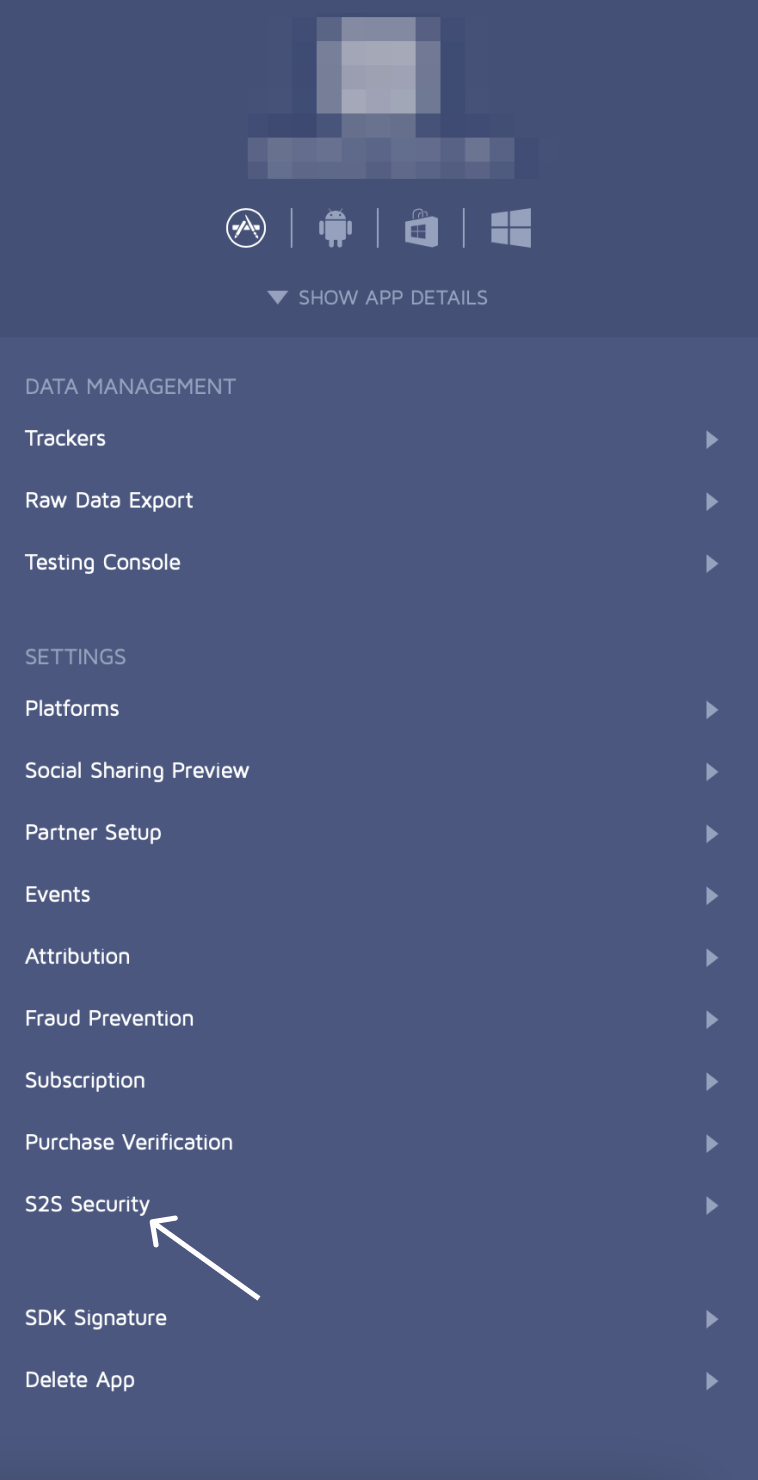This screenshot has width=758, height=1480.
Task: Click the Delete App option
Action: [x=80, y=1381]
